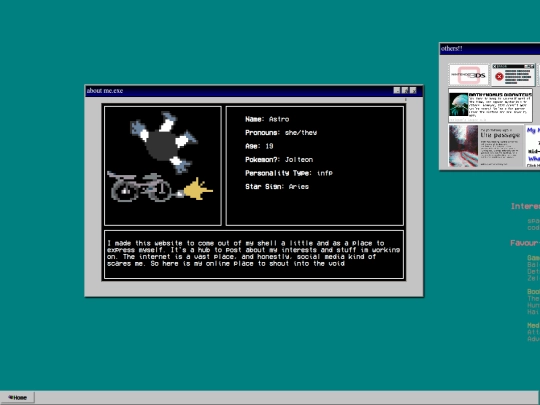Open the Home button in the taskbar
Image resolution: width=540 pixels, height=405 pixels.
[17, 397]
